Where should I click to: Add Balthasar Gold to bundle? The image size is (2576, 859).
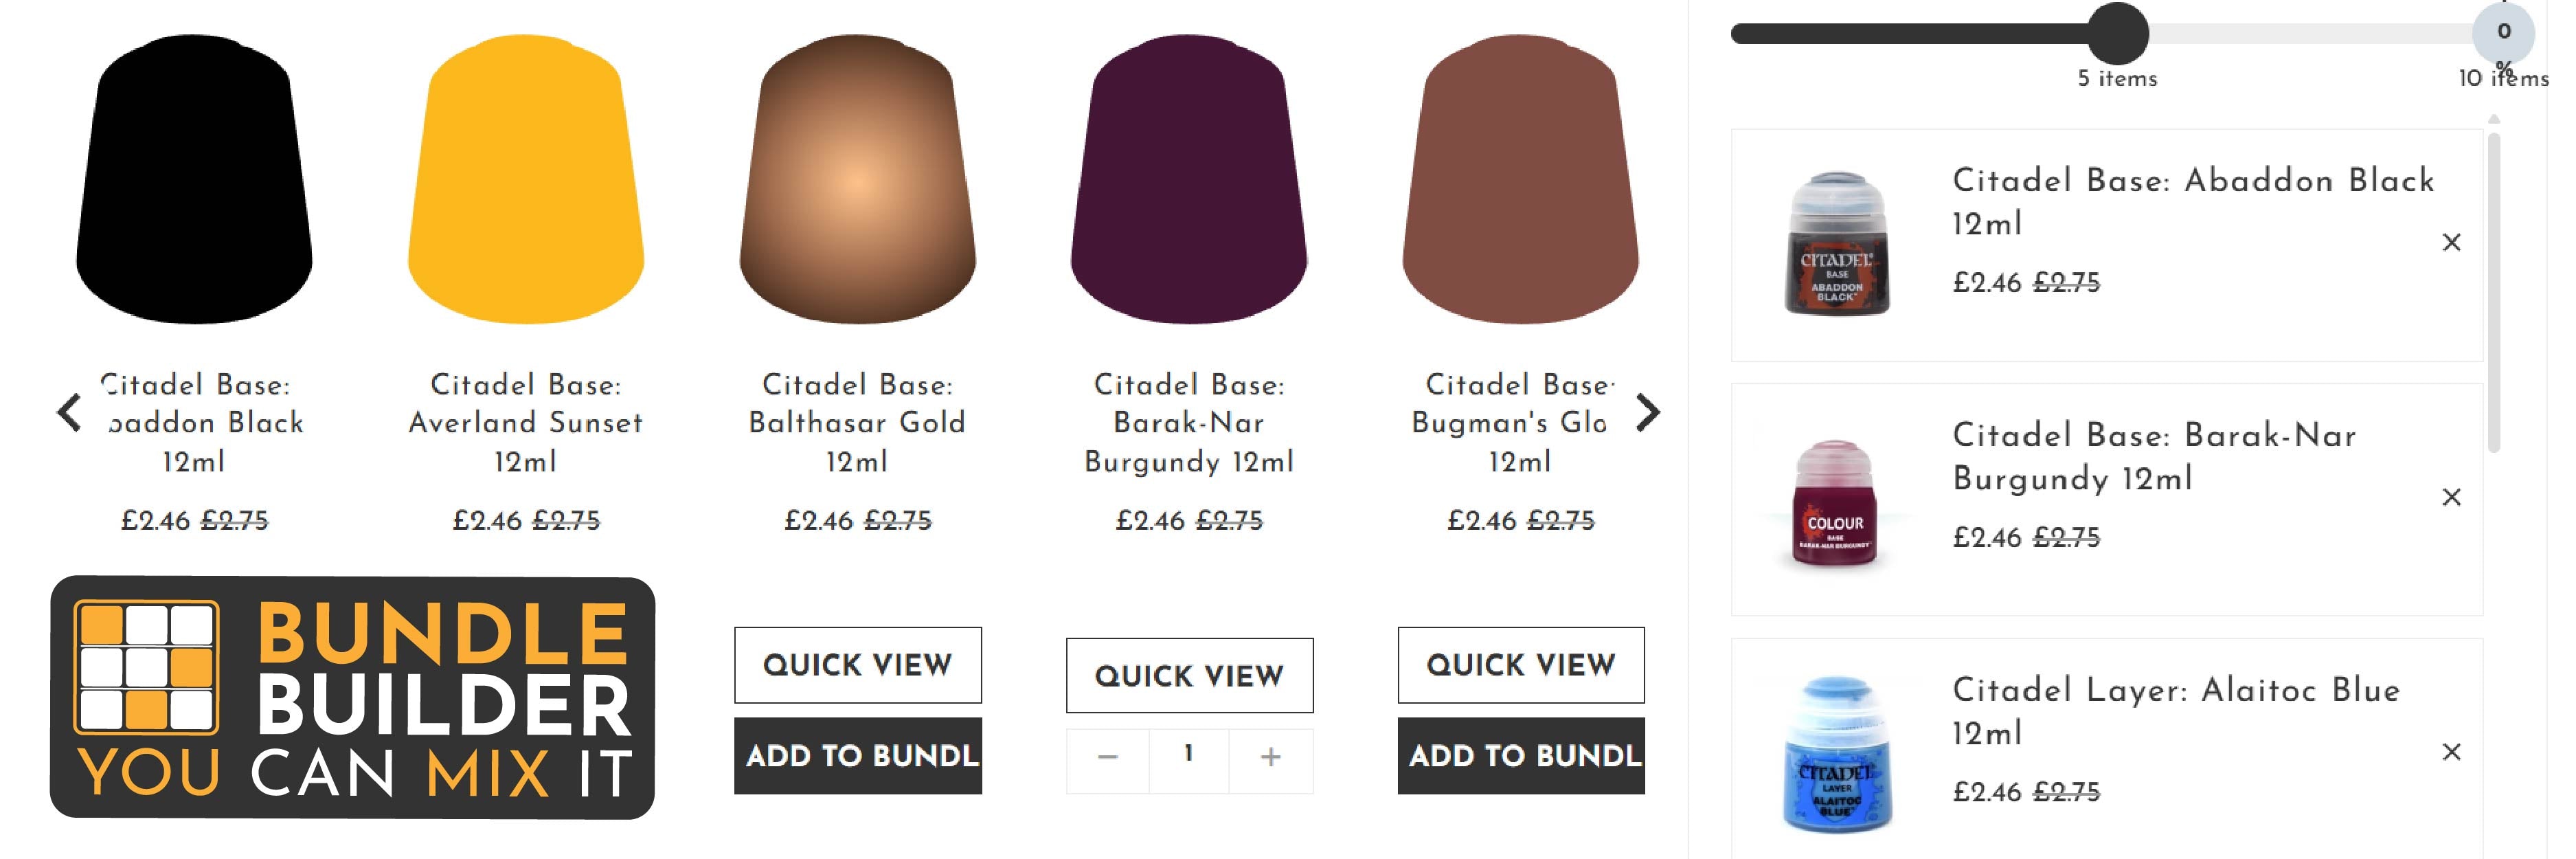click(857, 756)
